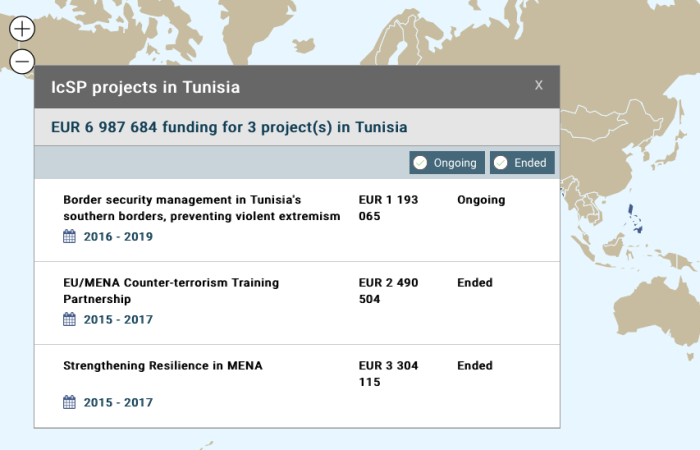Click Ongoing status in the Border security row

point(481,200)
